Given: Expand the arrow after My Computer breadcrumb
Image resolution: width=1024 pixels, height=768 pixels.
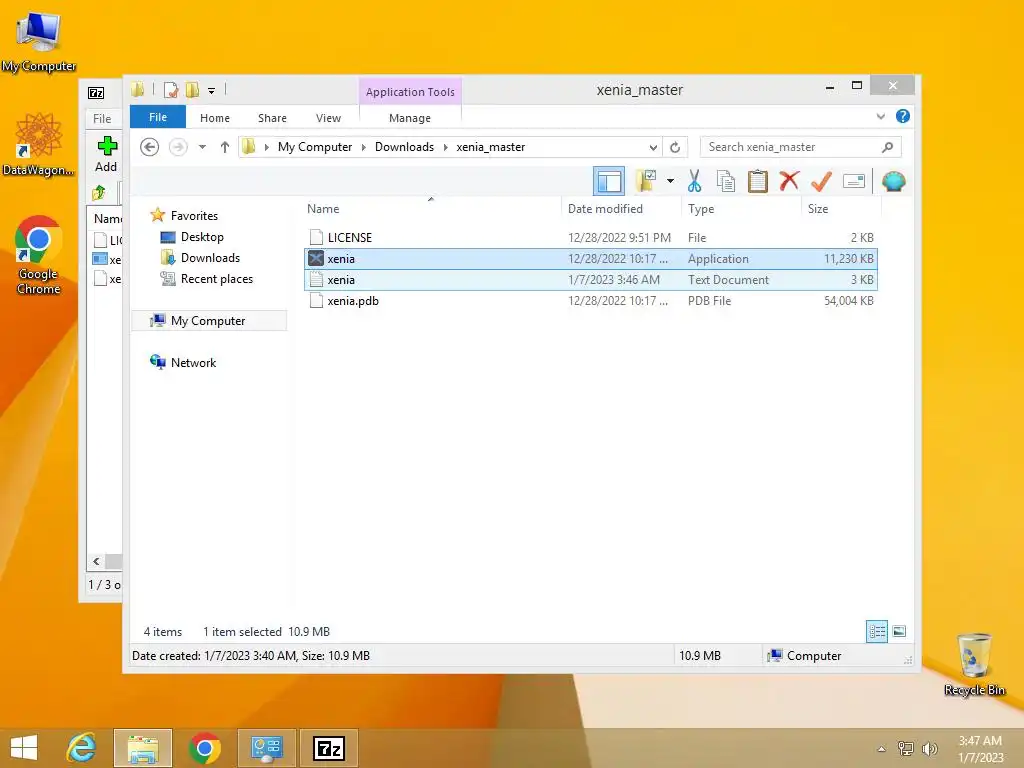Looking at the screenshot, I should coord(364,148).
